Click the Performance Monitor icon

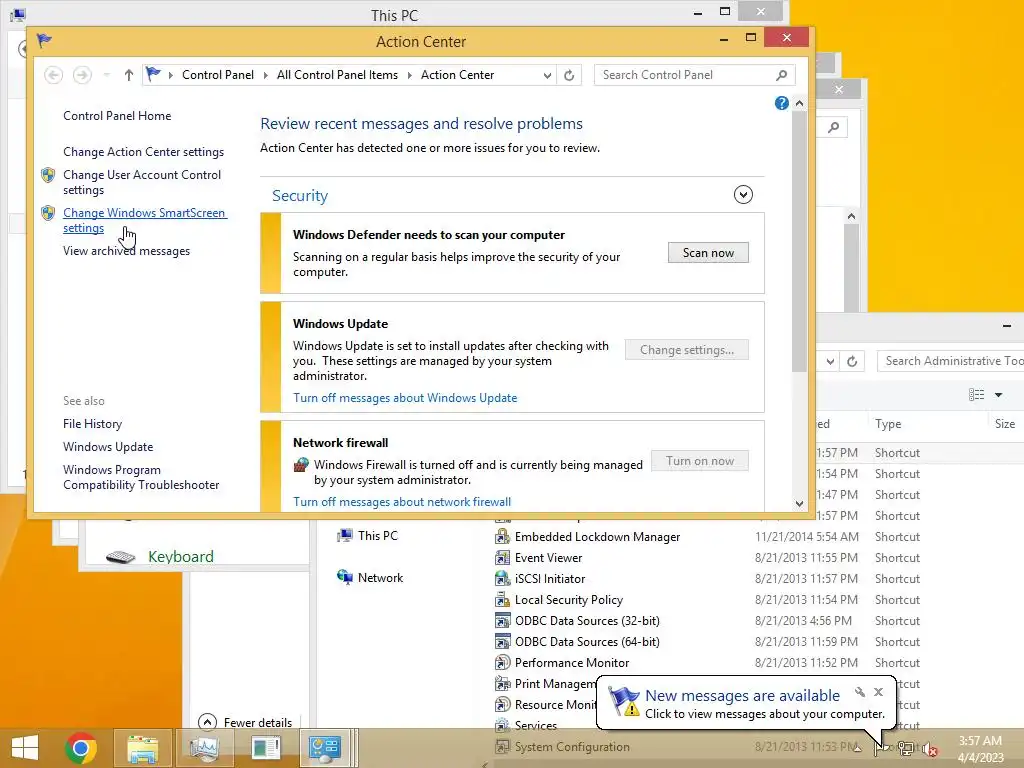click(x=502, y=663)
